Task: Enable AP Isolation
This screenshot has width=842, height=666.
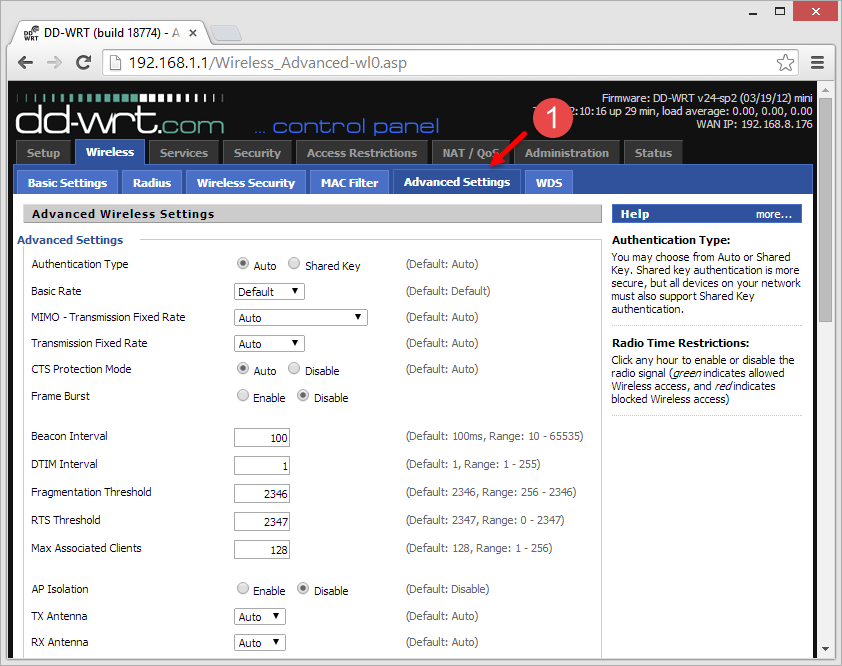Action: click(243, 589)
